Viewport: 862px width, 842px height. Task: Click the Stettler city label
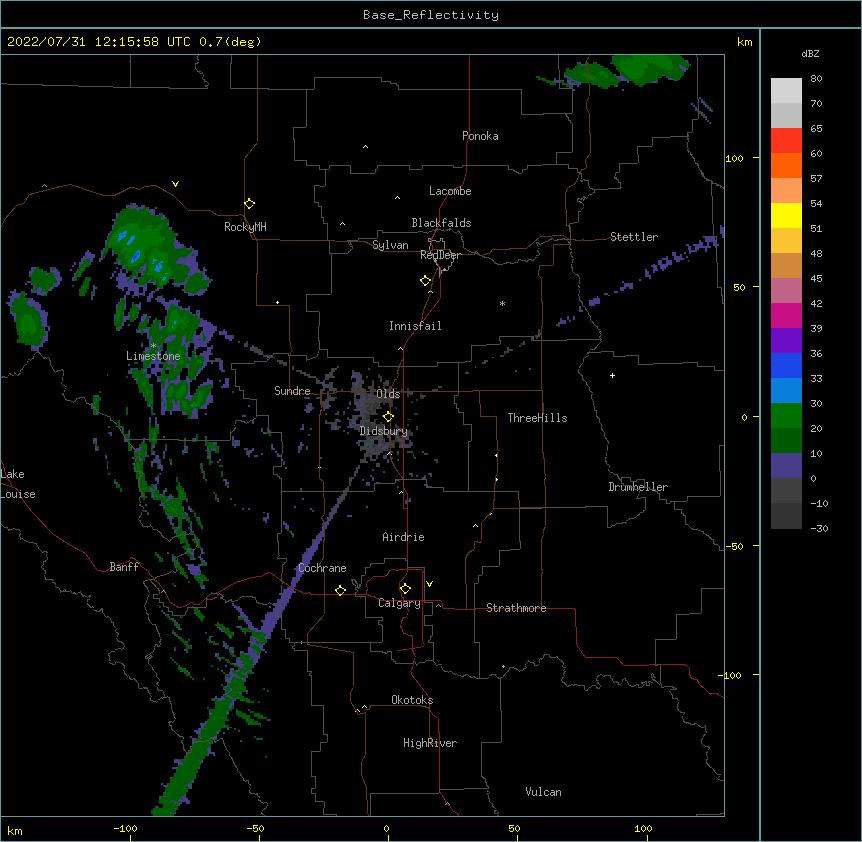pyautogui.click(x=633, y=237)
